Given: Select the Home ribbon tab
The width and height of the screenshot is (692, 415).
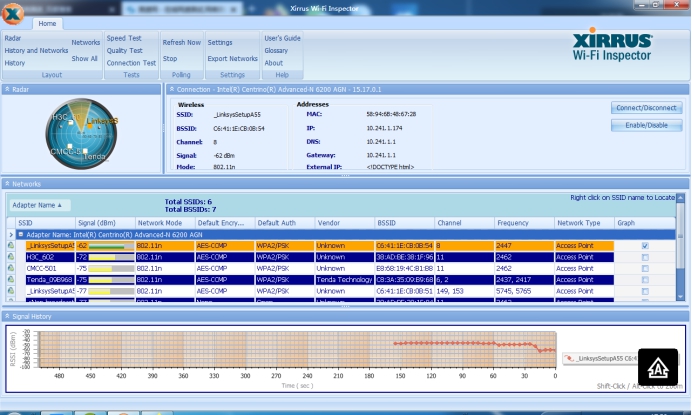Looking at the screenshot, I should 47,23.
